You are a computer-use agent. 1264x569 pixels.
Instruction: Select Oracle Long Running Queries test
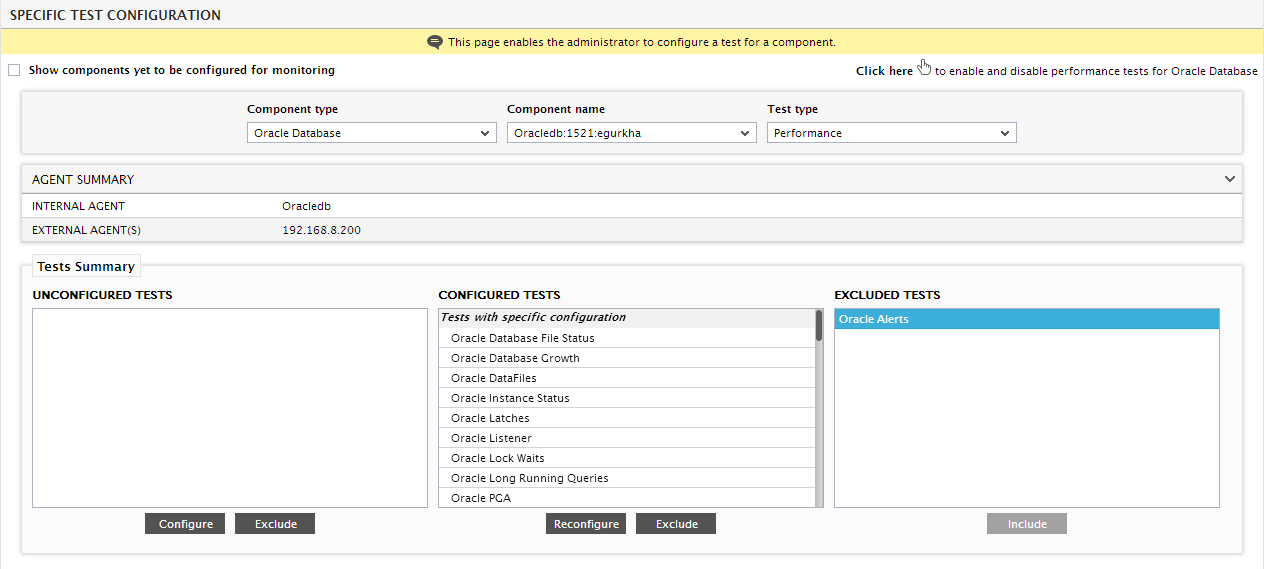click(x=627, y=478)
